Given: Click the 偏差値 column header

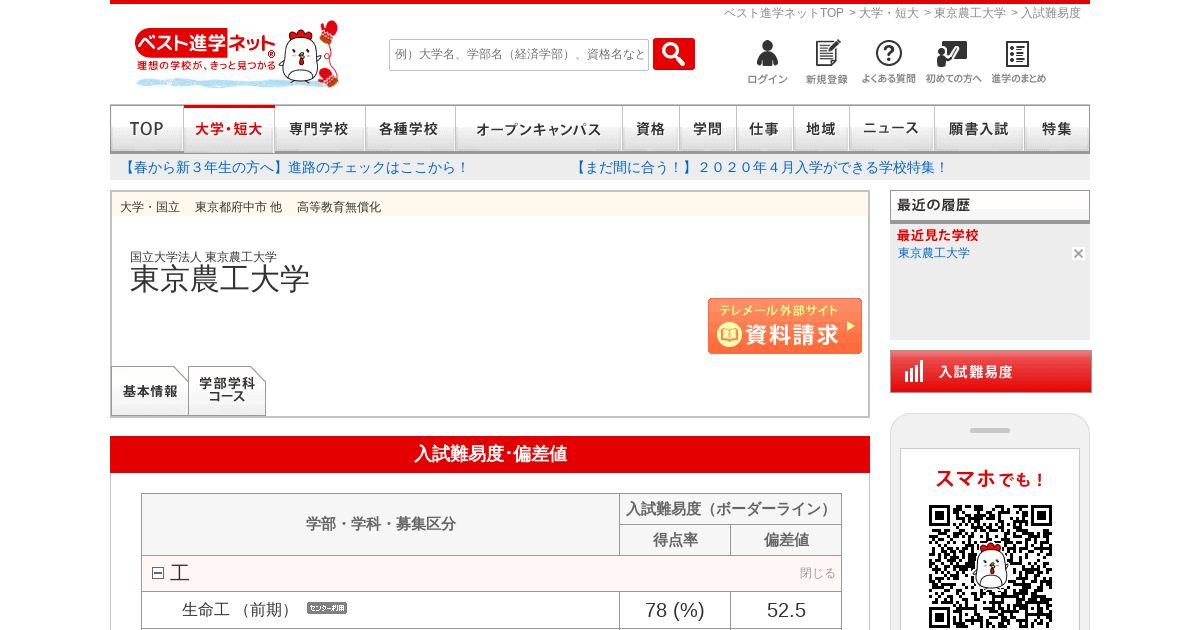Looking at the screenshot, I should [x=786, y=540].
